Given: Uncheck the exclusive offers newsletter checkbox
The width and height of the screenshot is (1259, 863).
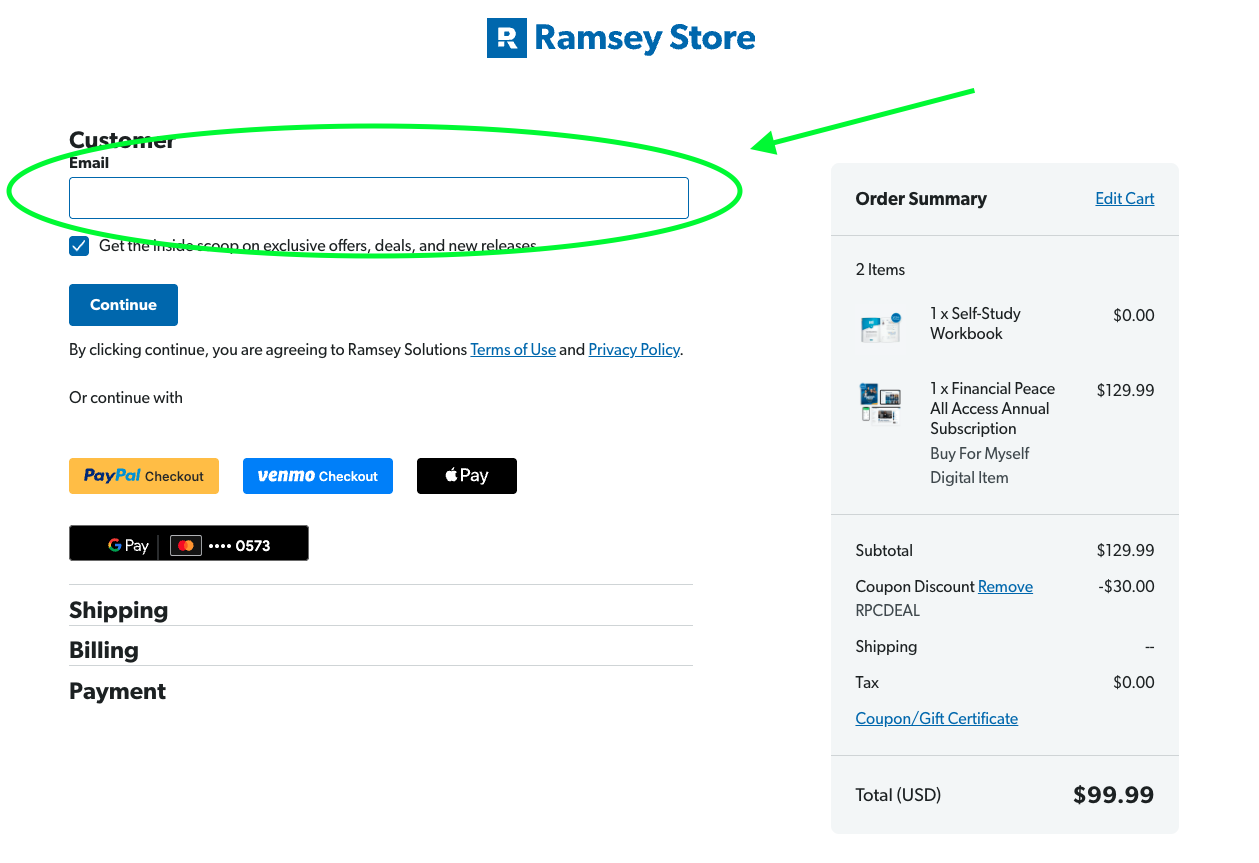Looking at the screenshot, I should coord(79,246).
